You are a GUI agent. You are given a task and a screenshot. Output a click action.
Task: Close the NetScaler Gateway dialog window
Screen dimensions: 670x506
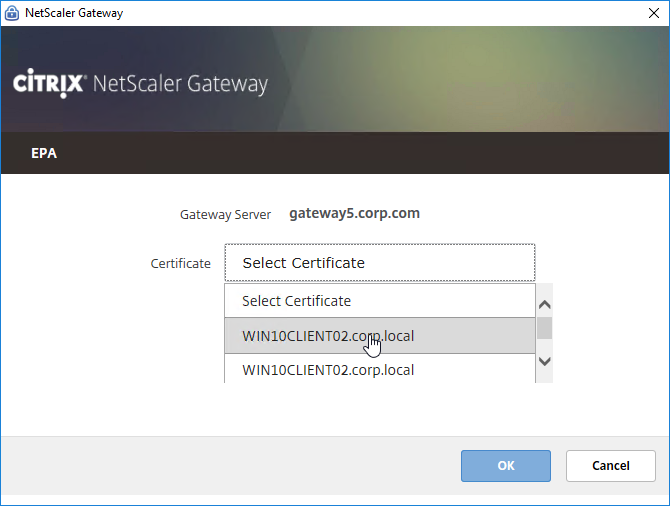tap(654, 13)
